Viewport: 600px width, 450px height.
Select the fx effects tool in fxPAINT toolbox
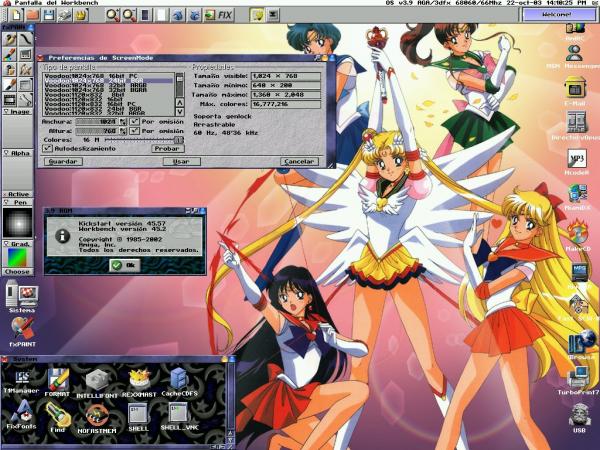coord(25,69)
